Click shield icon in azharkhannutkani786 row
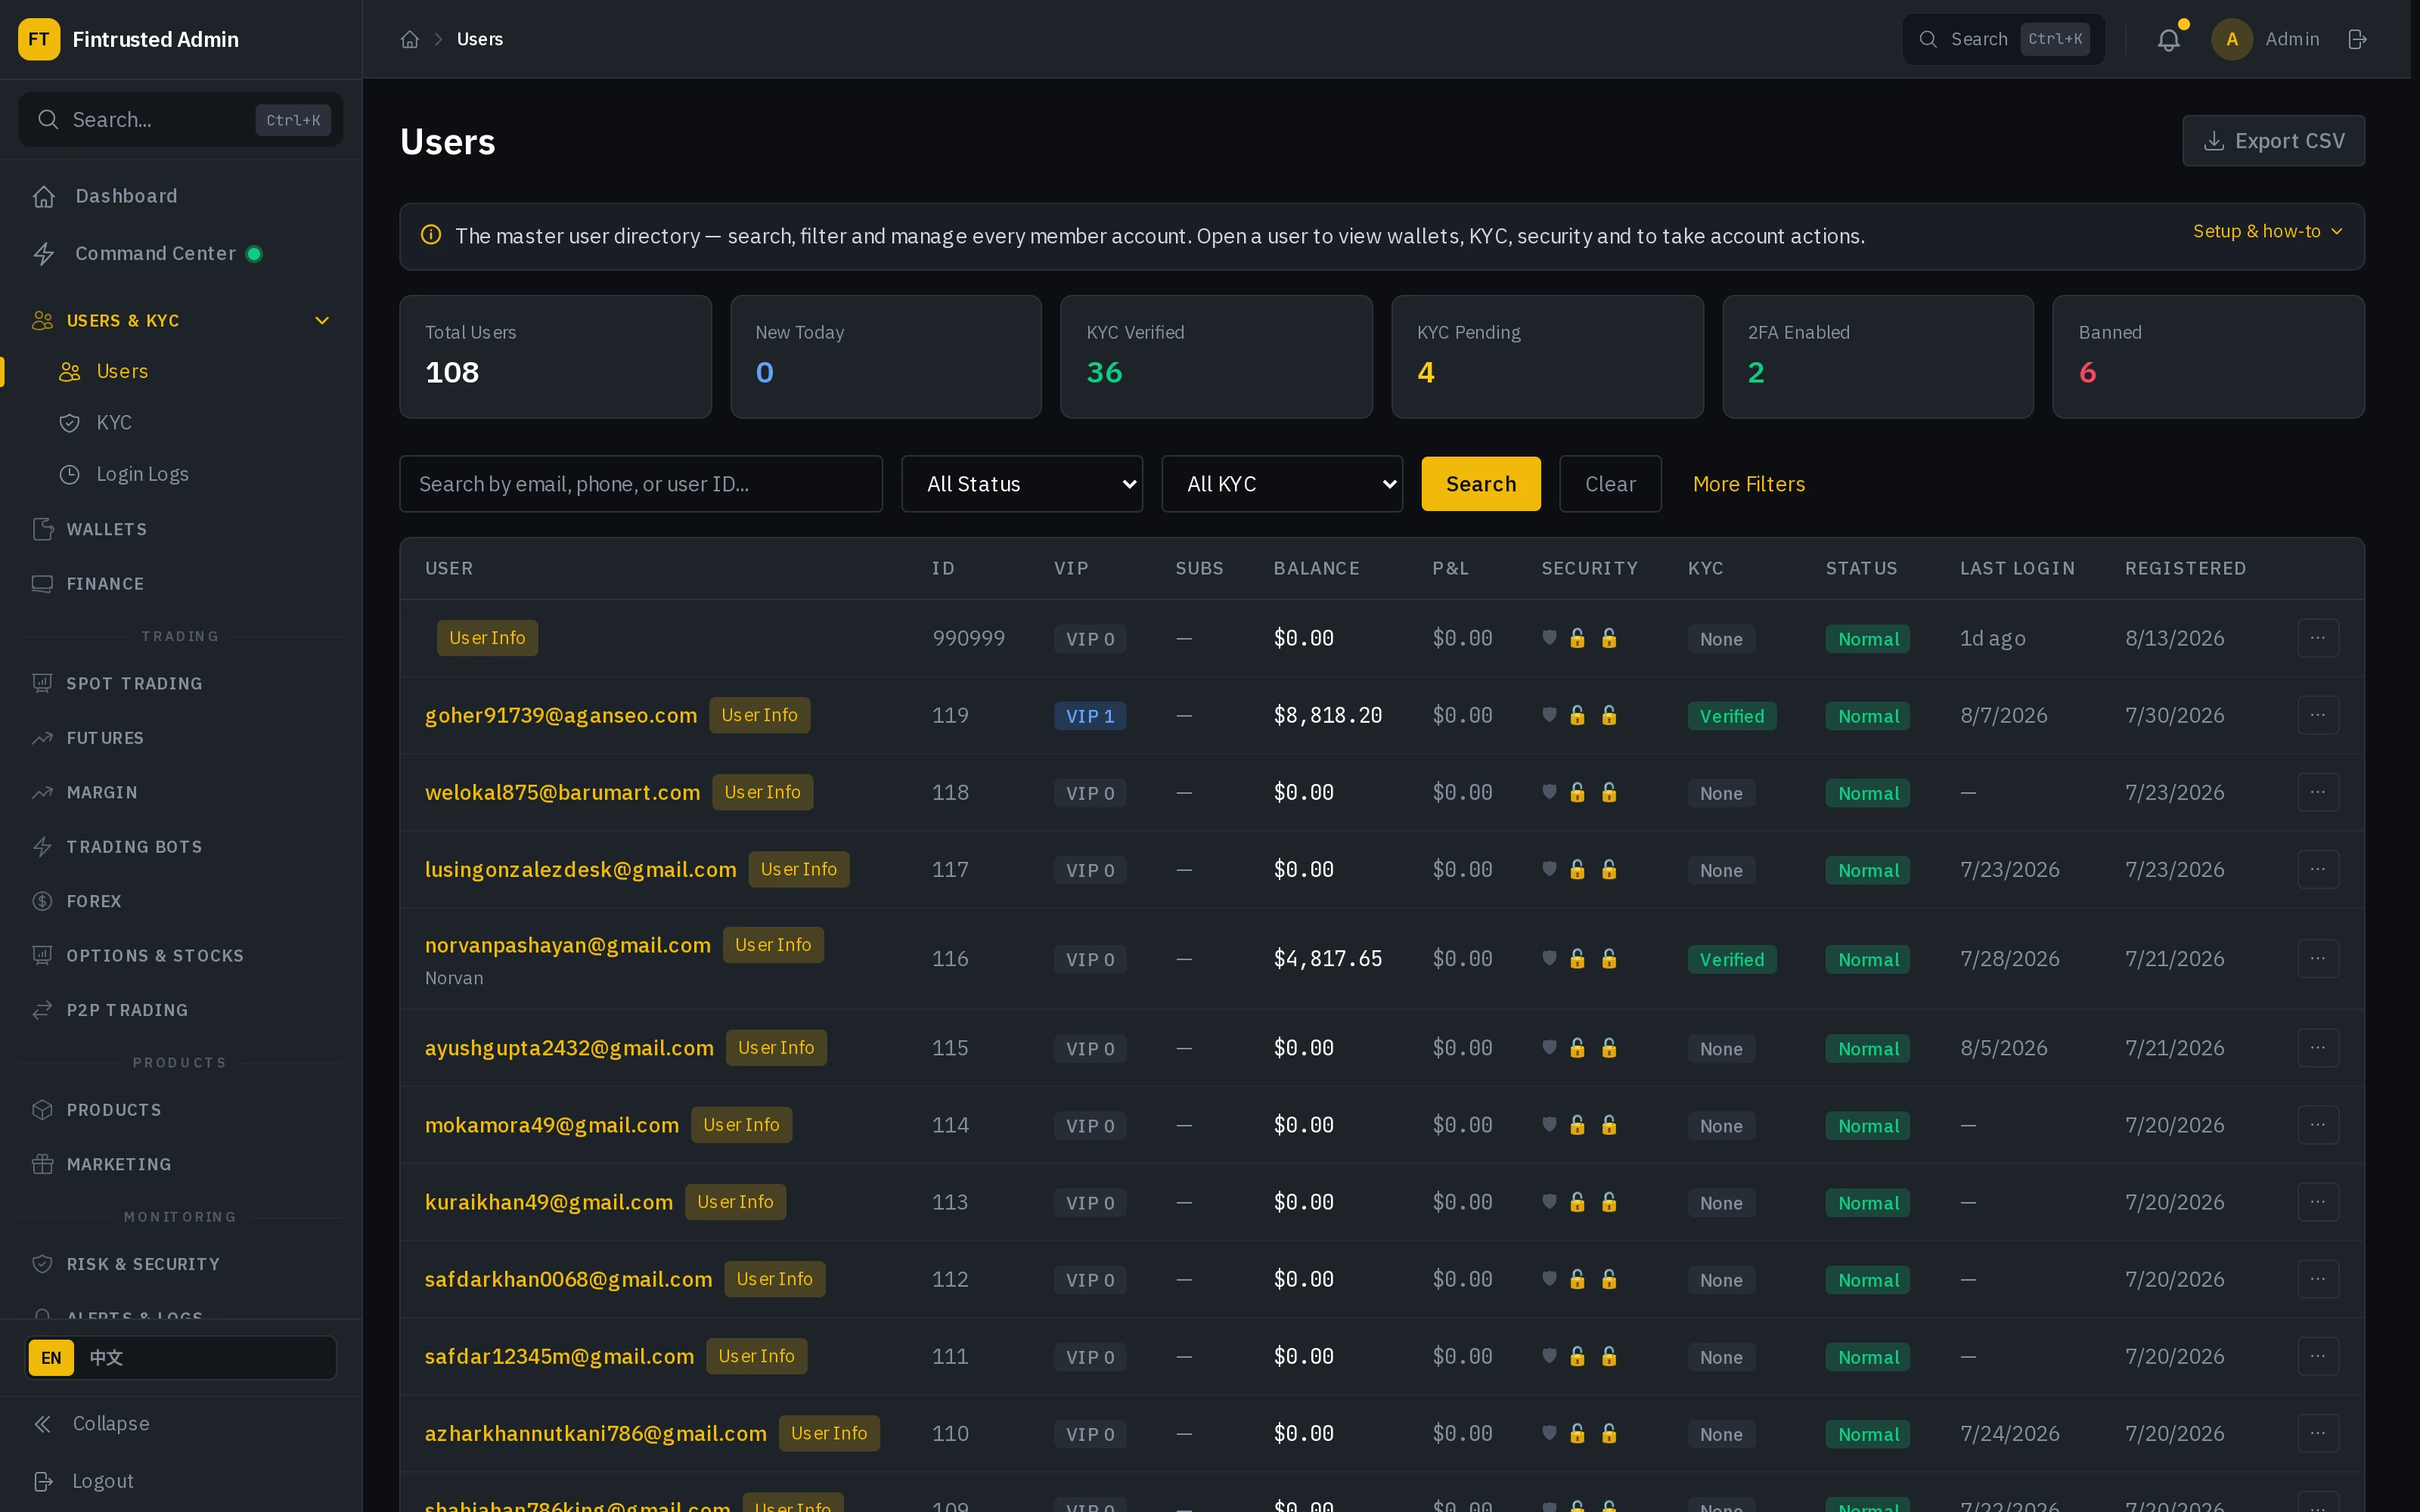 (x=1549, y=1433)
